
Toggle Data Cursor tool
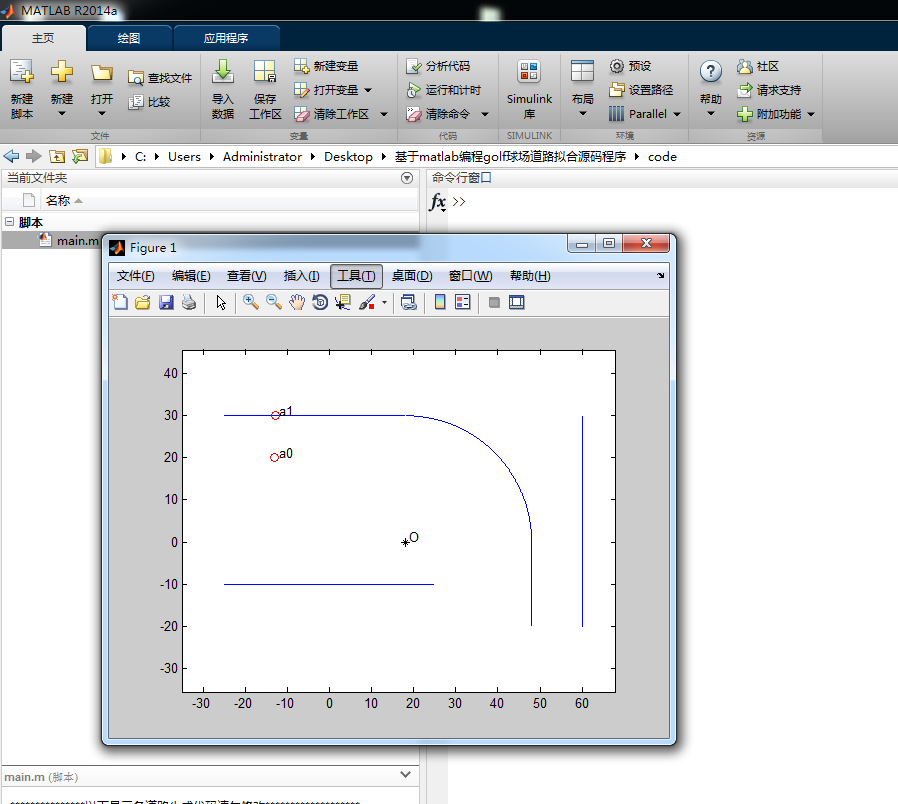tap(342, 302)
